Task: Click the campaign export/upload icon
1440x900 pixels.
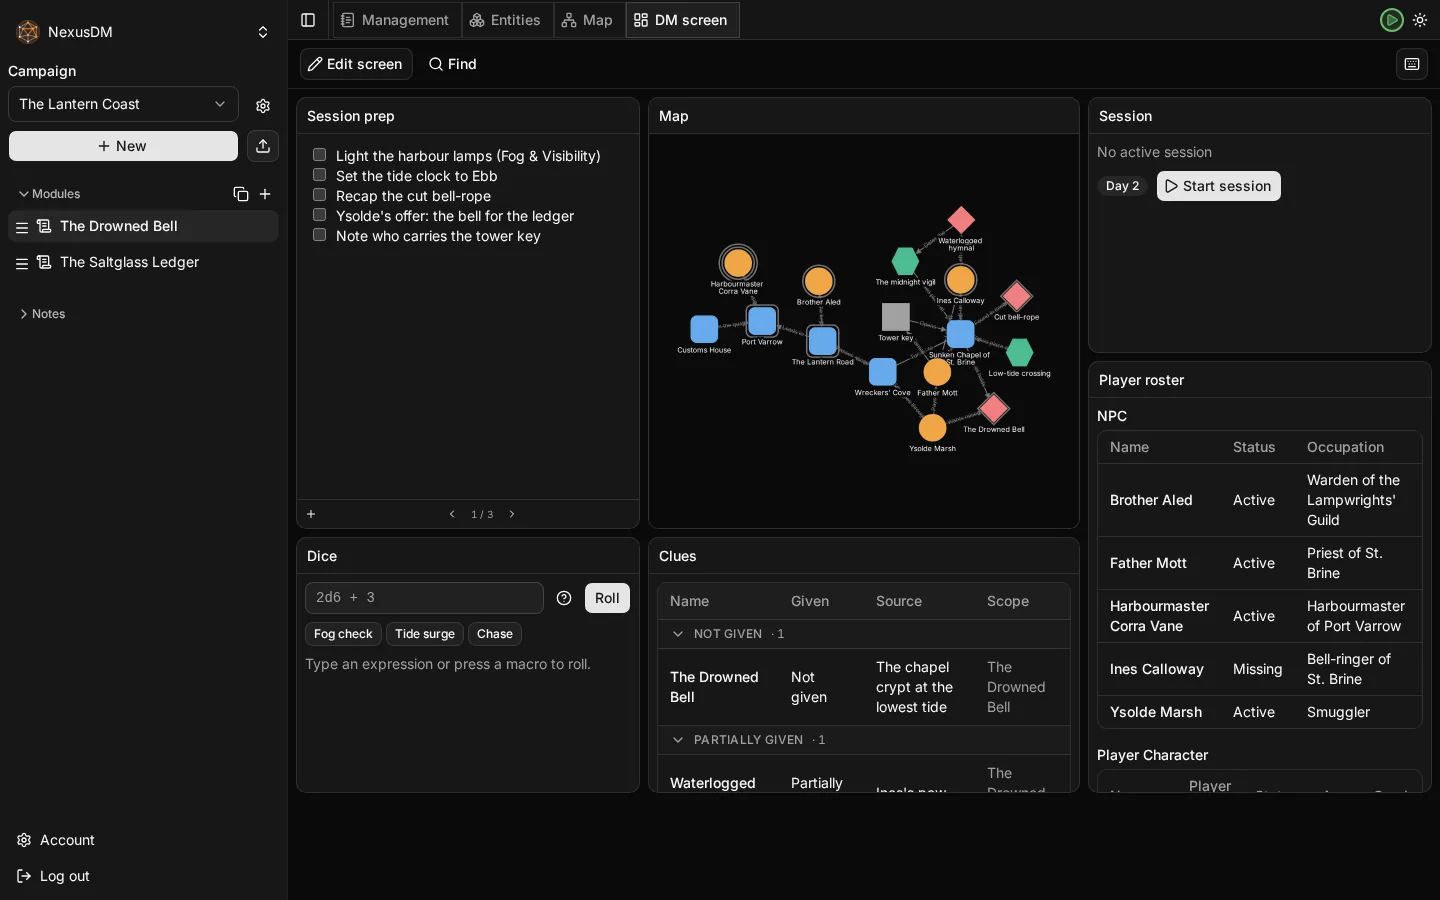Action: click(263, 146)
